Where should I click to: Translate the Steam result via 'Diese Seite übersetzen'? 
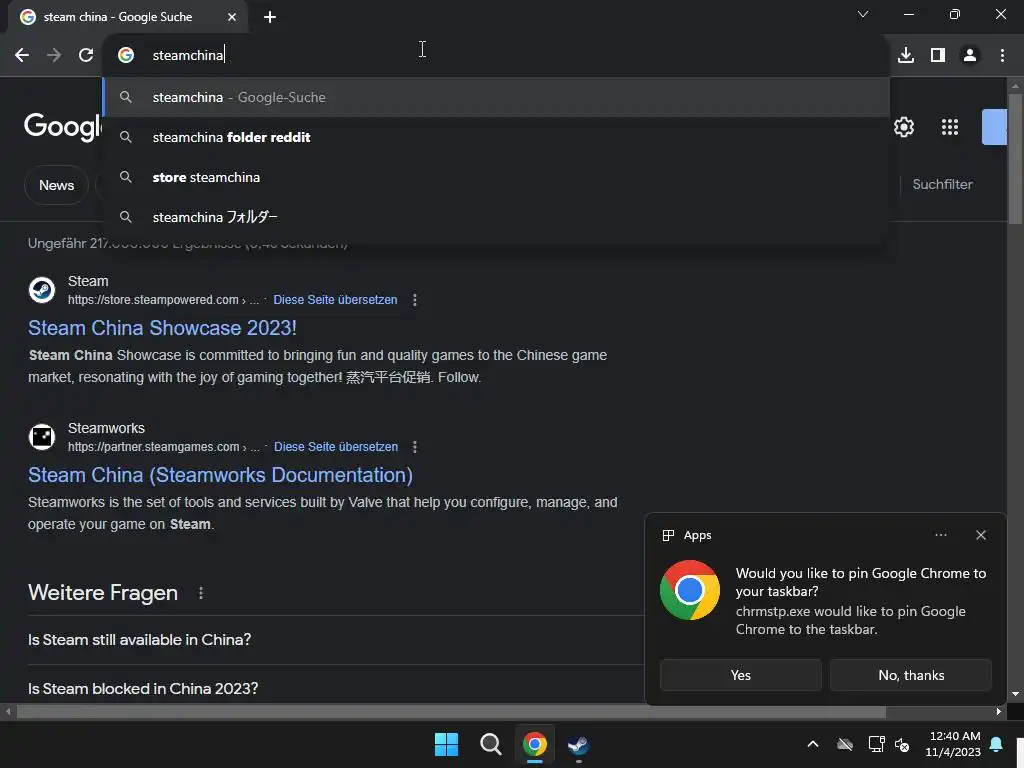coord(335,300)
